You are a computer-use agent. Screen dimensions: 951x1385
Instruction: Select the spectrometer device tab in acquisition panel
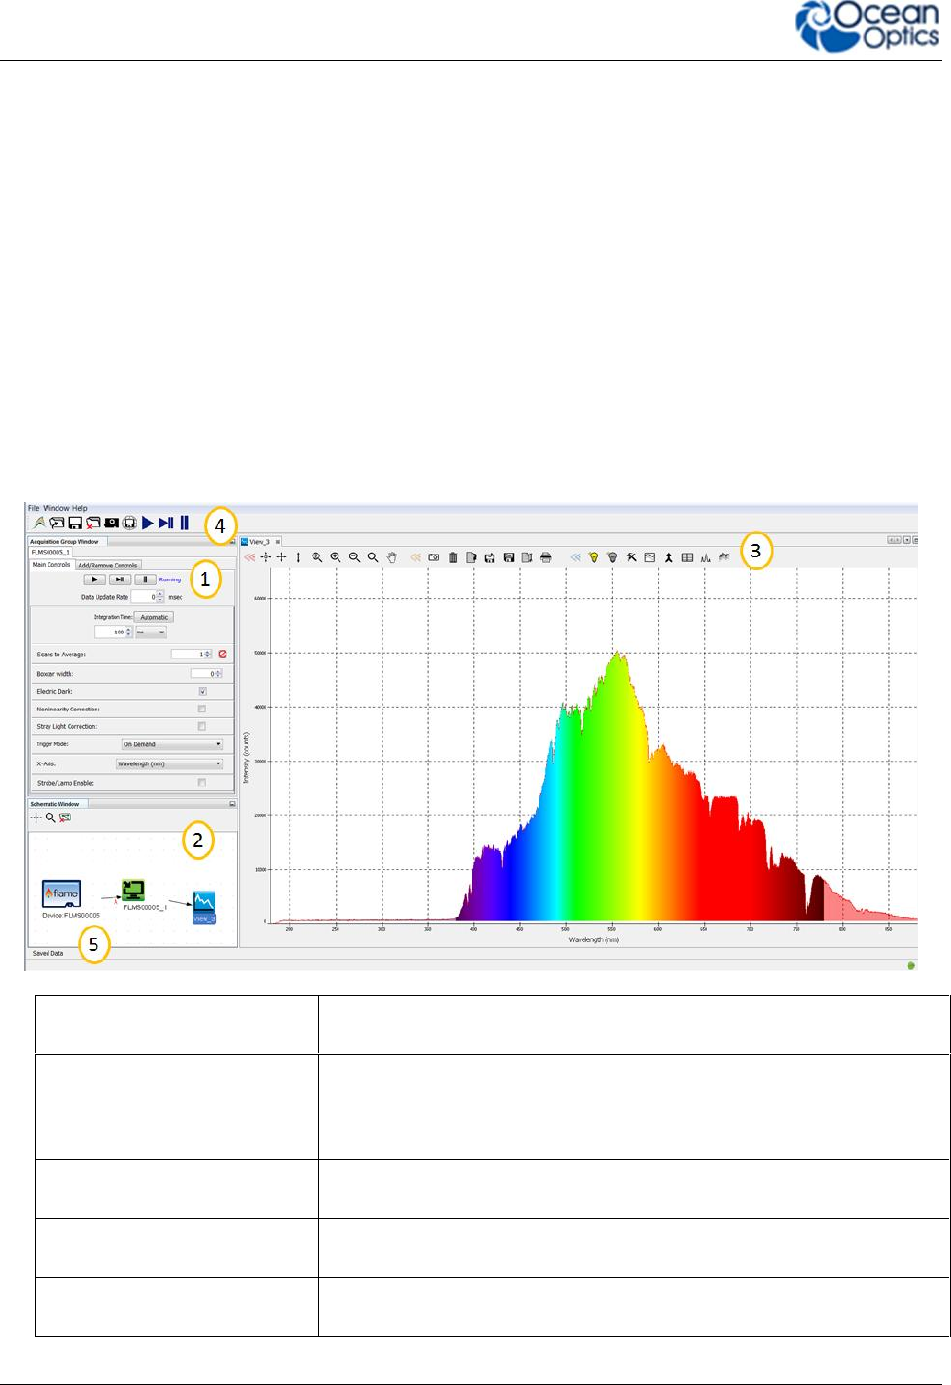pyautogui.click(x=51, y=552)
